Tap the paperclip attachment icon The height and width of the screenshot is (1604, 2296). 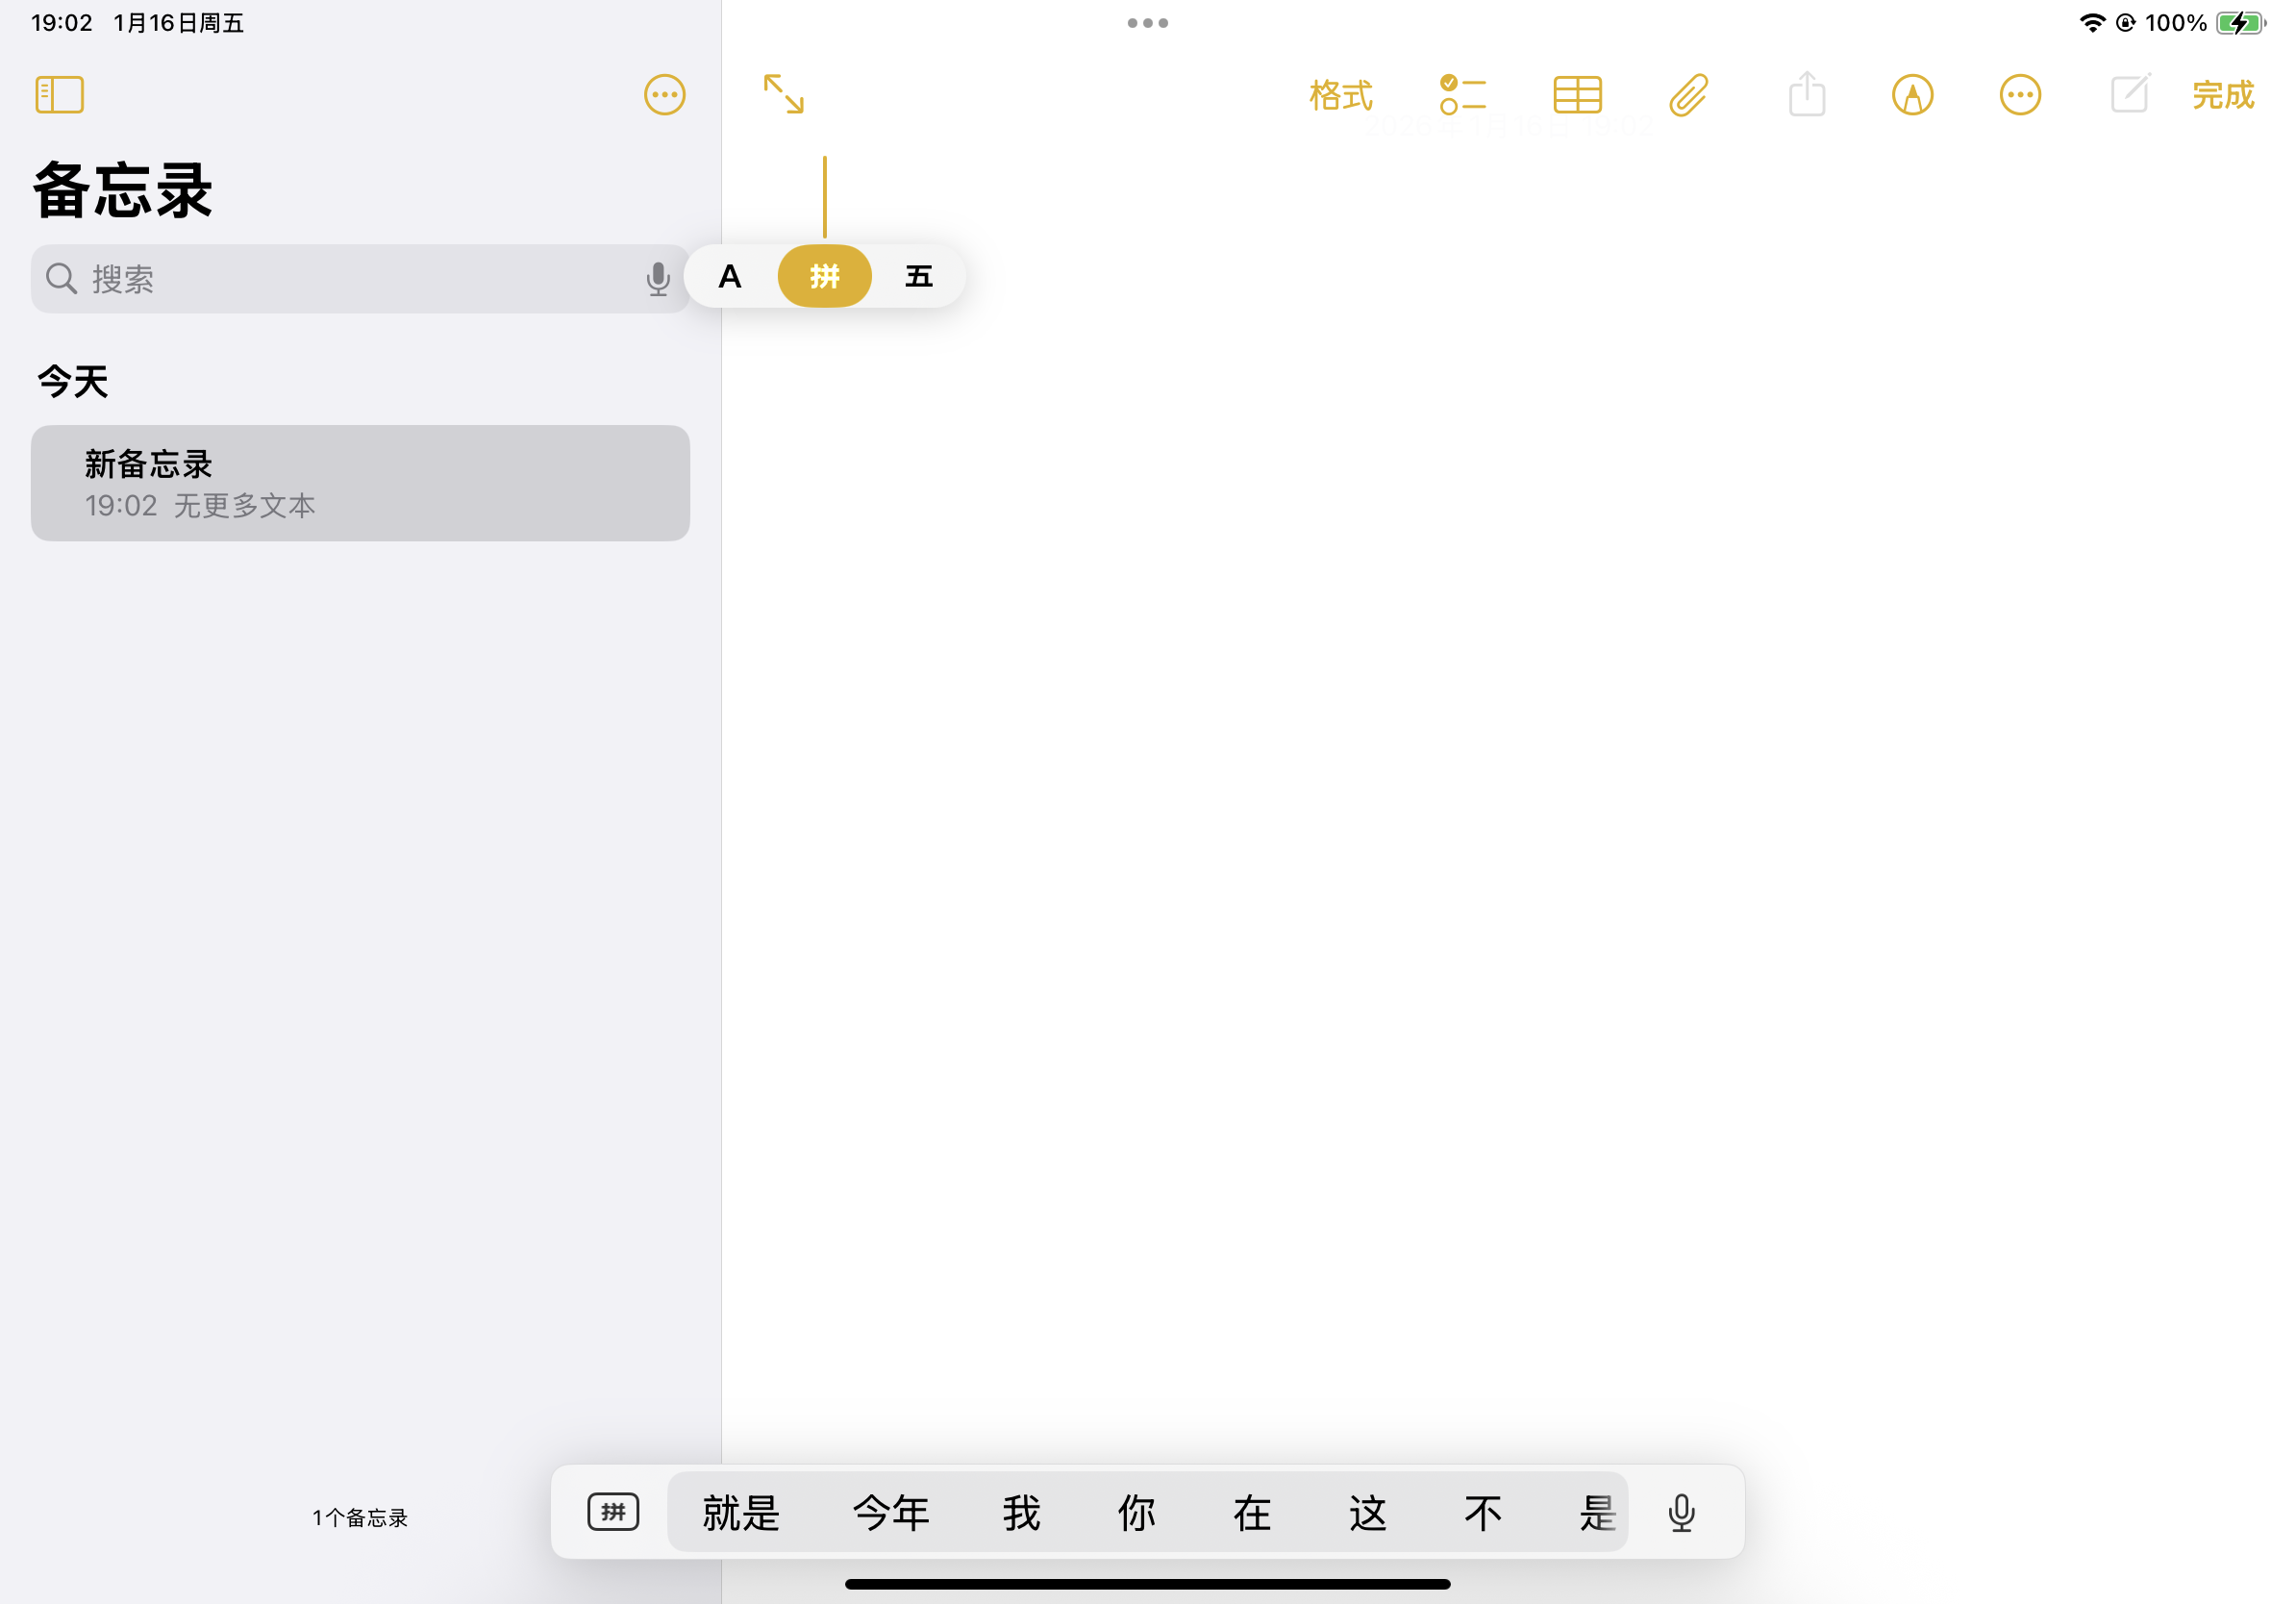click(x=1688, y=95)
